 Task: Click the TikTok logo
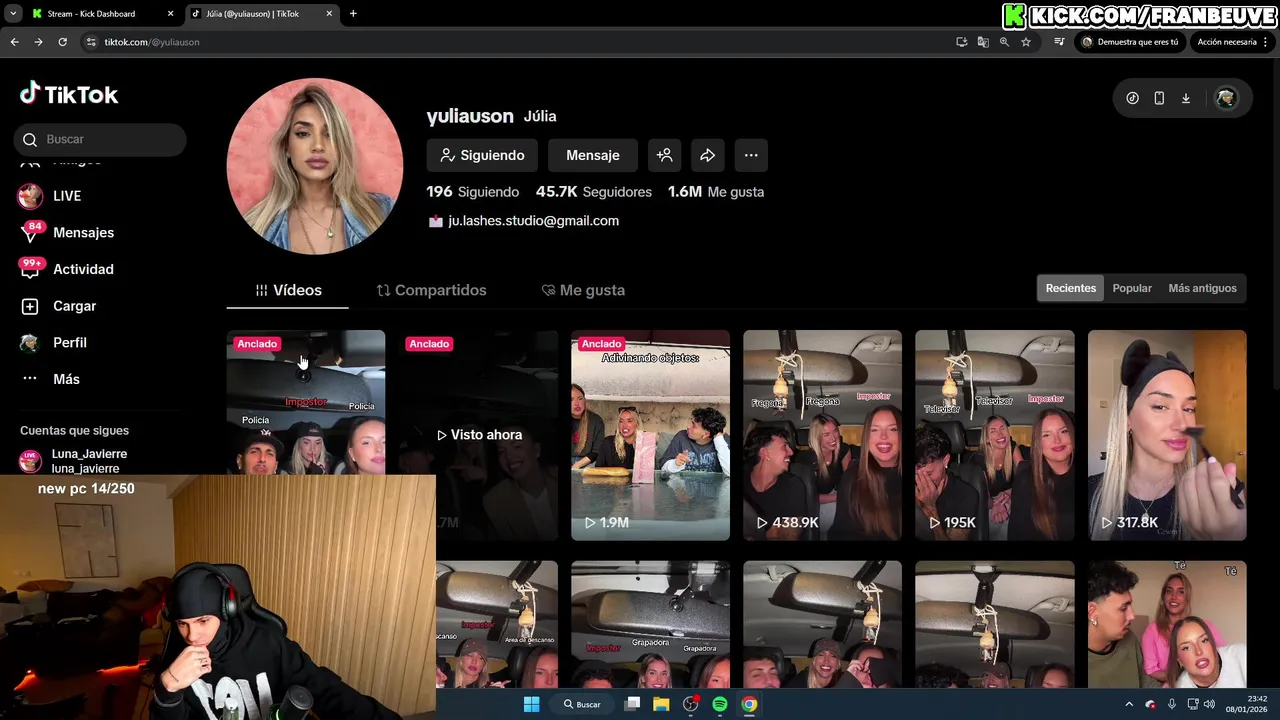pyautogui.click(x=69, y=95)
